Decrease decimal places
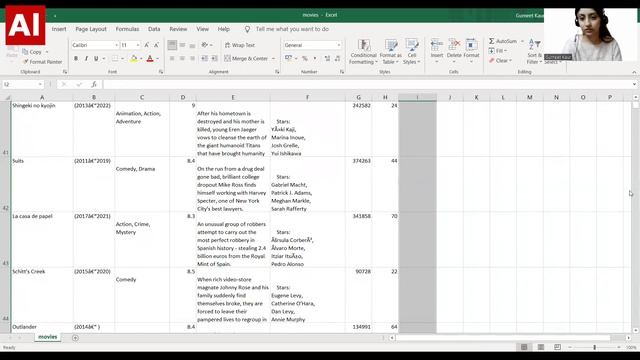 (338, 59)
